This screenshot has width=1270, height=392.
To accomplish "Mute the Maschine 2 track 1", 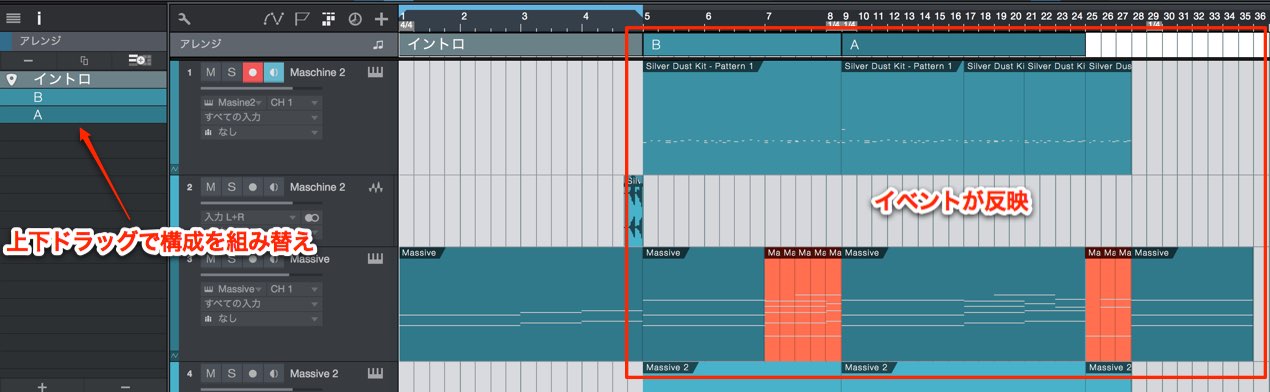I will coord(210,73).
